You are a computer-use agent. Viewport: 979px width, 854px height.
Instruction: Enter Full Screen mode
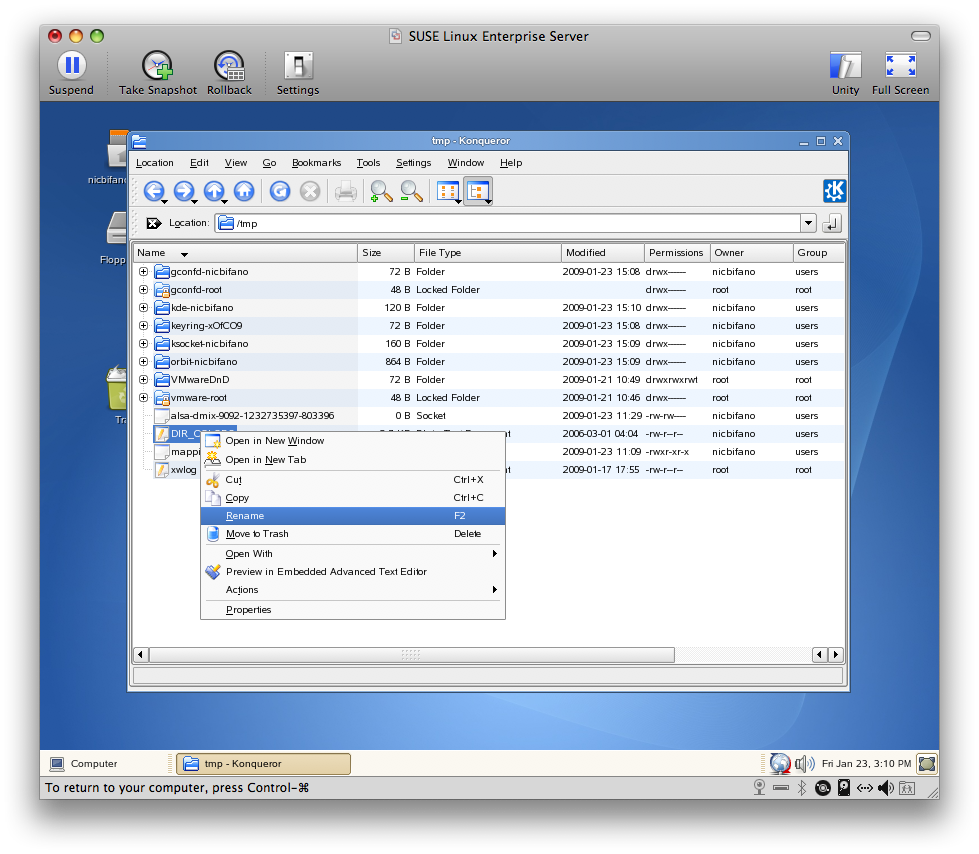[x=900, y=74]
